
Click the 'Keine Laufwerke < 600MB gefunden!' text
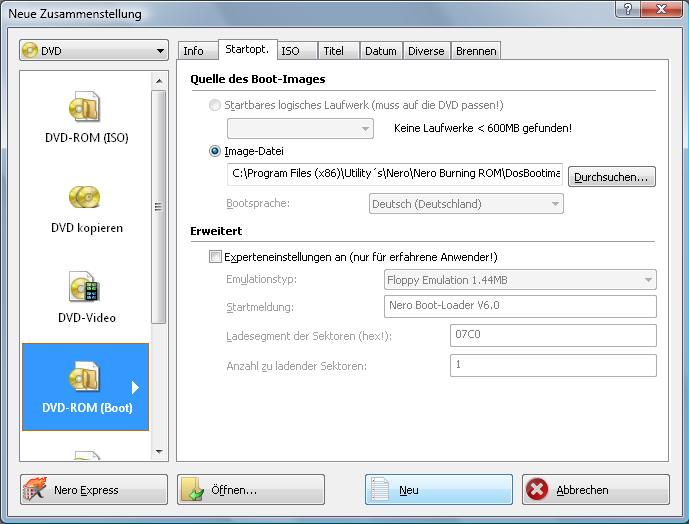tap(483, 128)
